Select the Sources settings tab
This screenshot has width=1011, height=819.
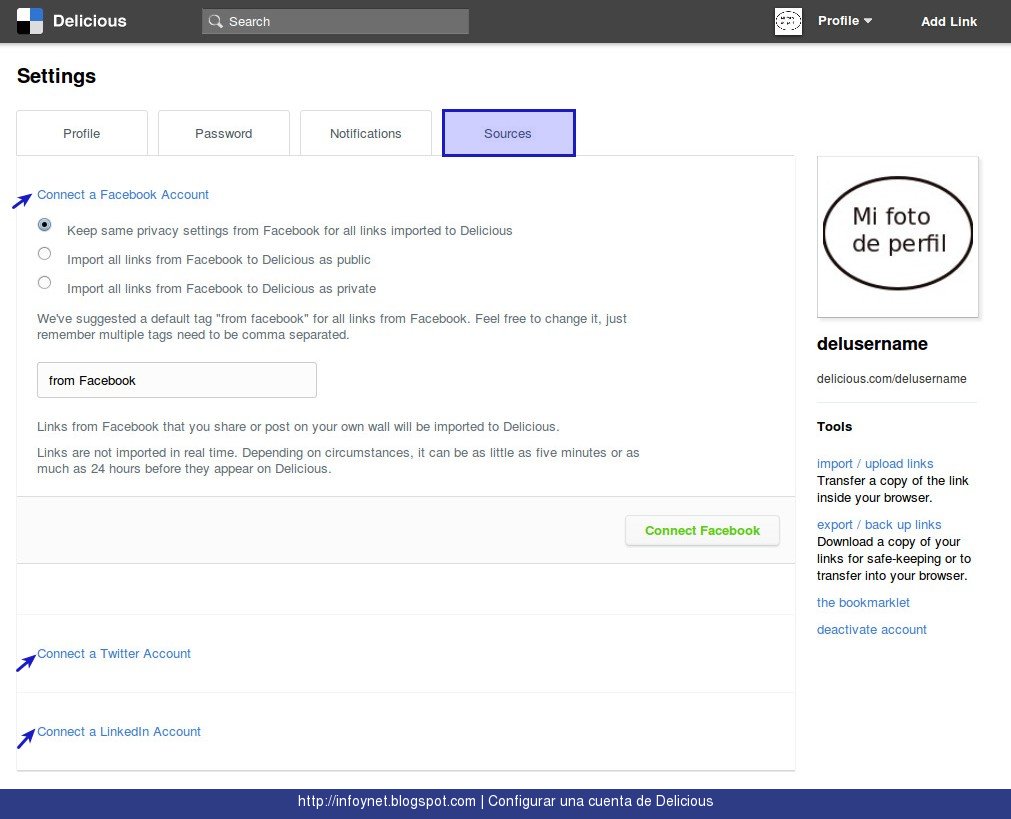coord(509,133)
